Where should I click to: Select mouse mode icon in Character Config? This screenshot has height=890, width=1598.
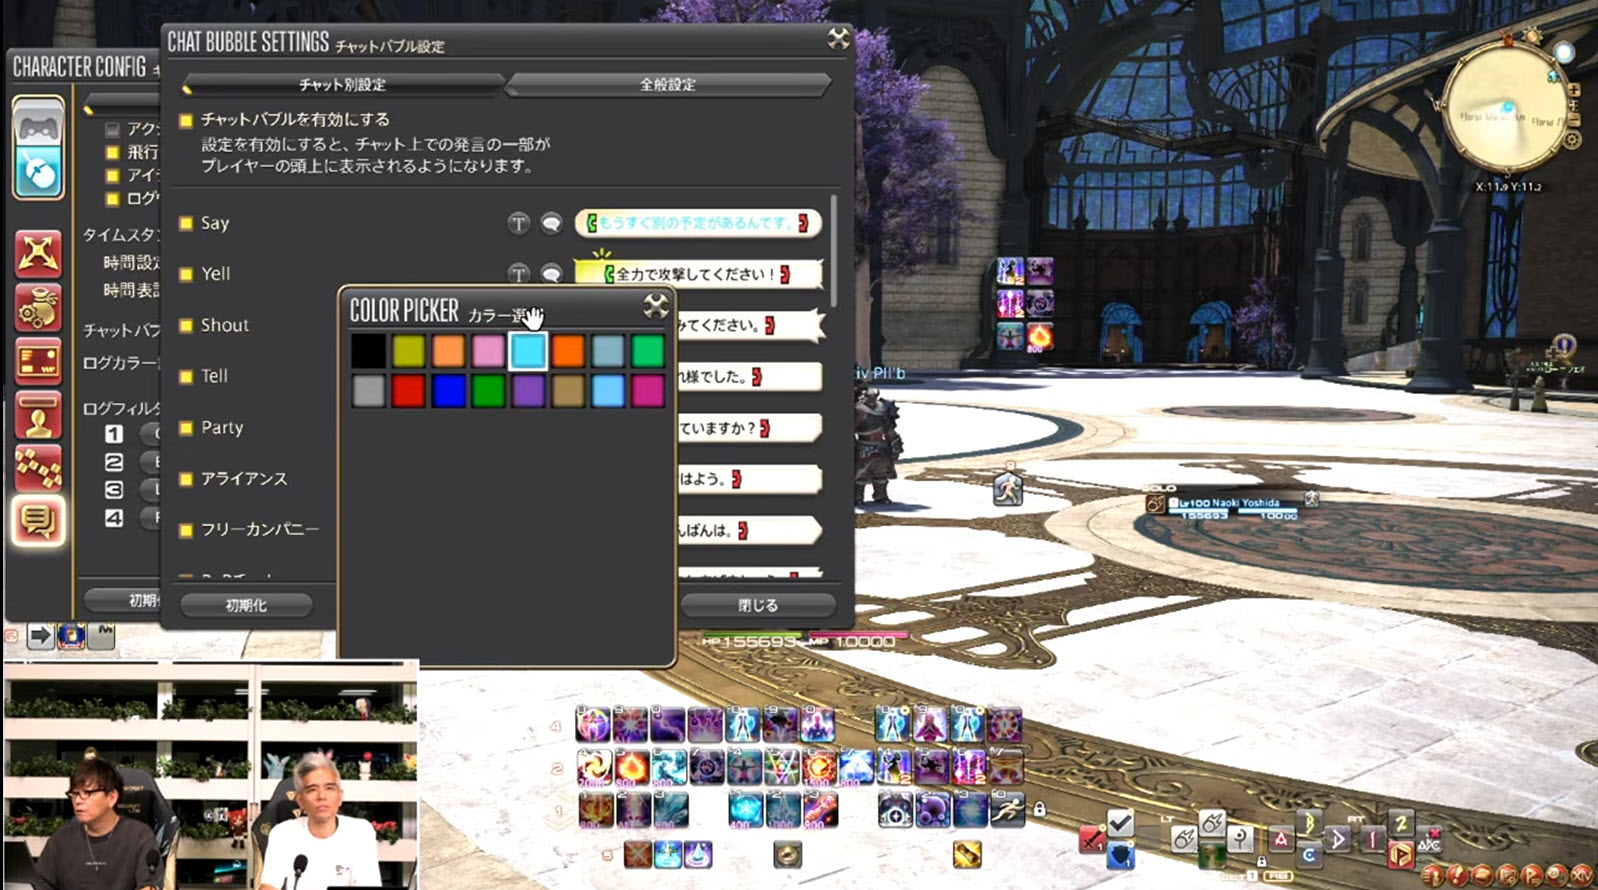click(39, 173)
